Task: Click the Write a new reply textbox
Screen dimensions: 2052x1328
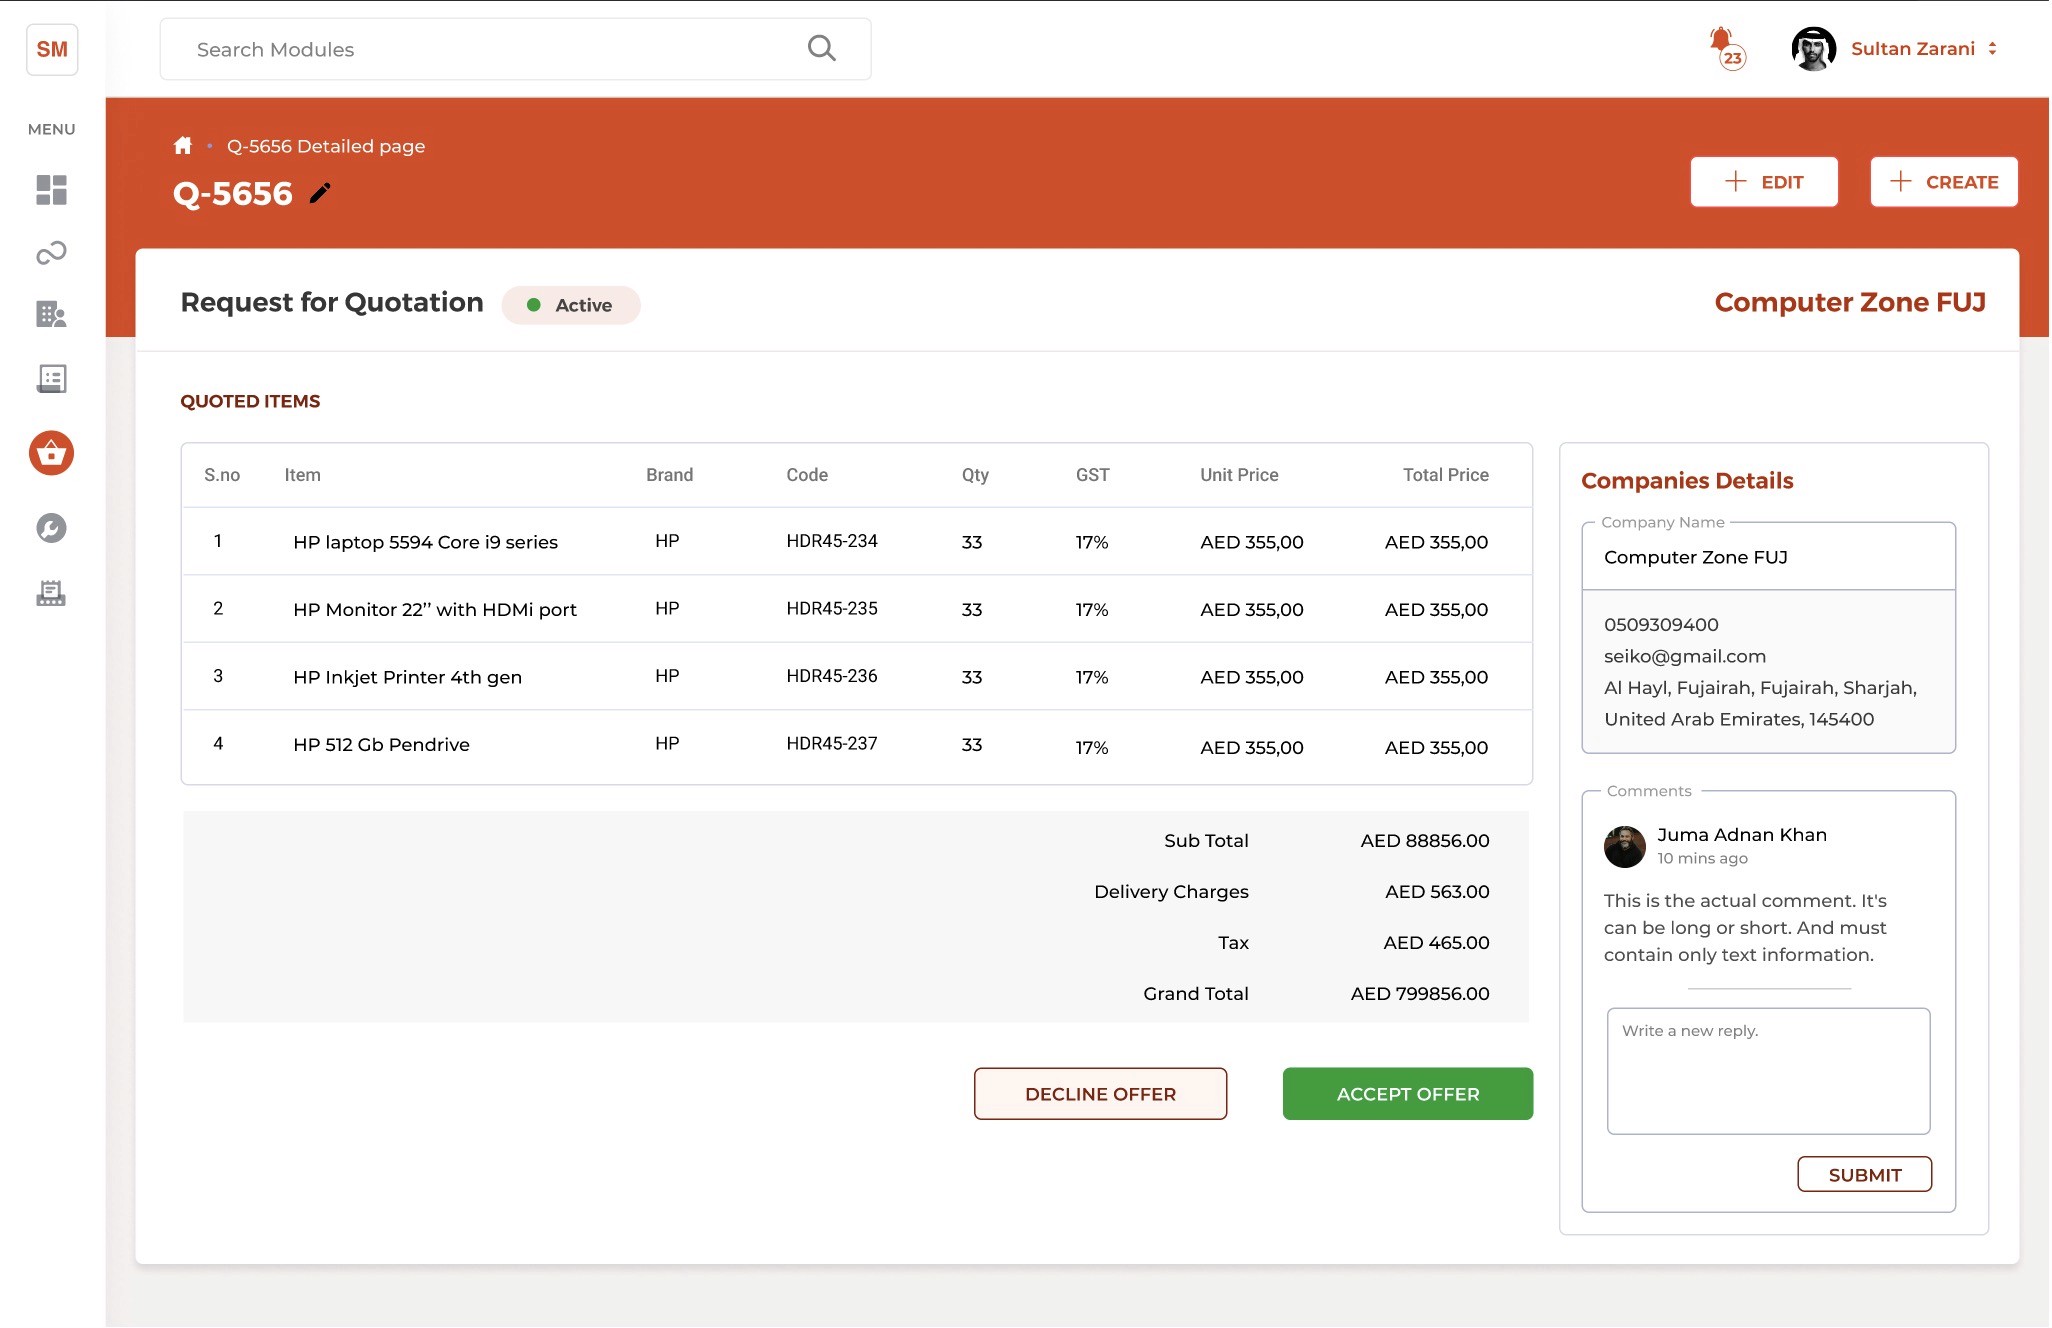Action: [x=1768, y=1071]
